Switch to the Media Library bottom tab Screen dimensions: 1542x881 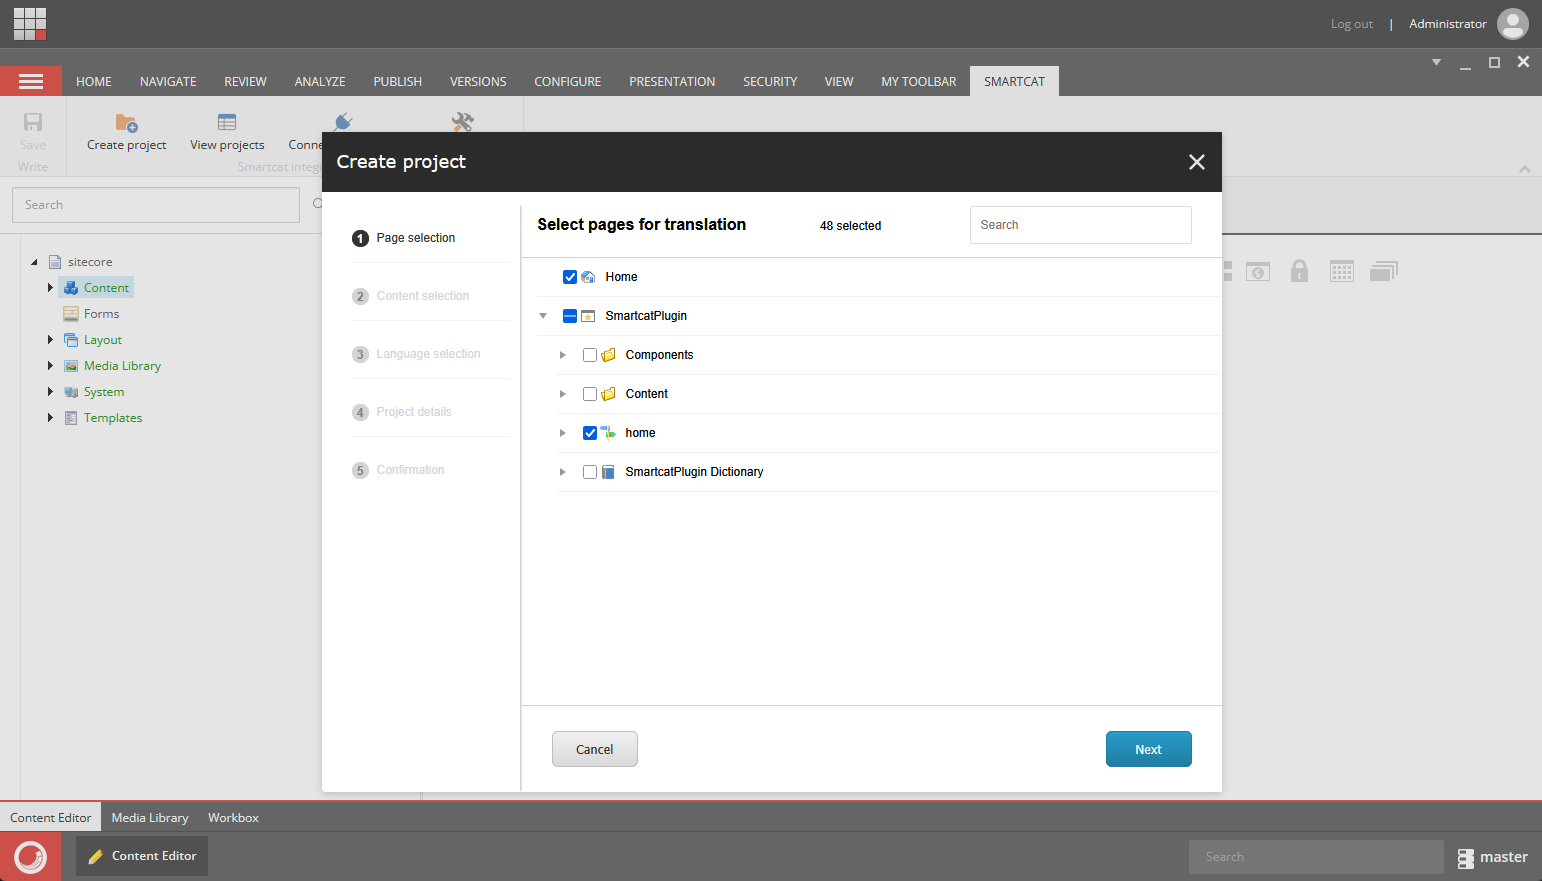(x=150, y=818)
